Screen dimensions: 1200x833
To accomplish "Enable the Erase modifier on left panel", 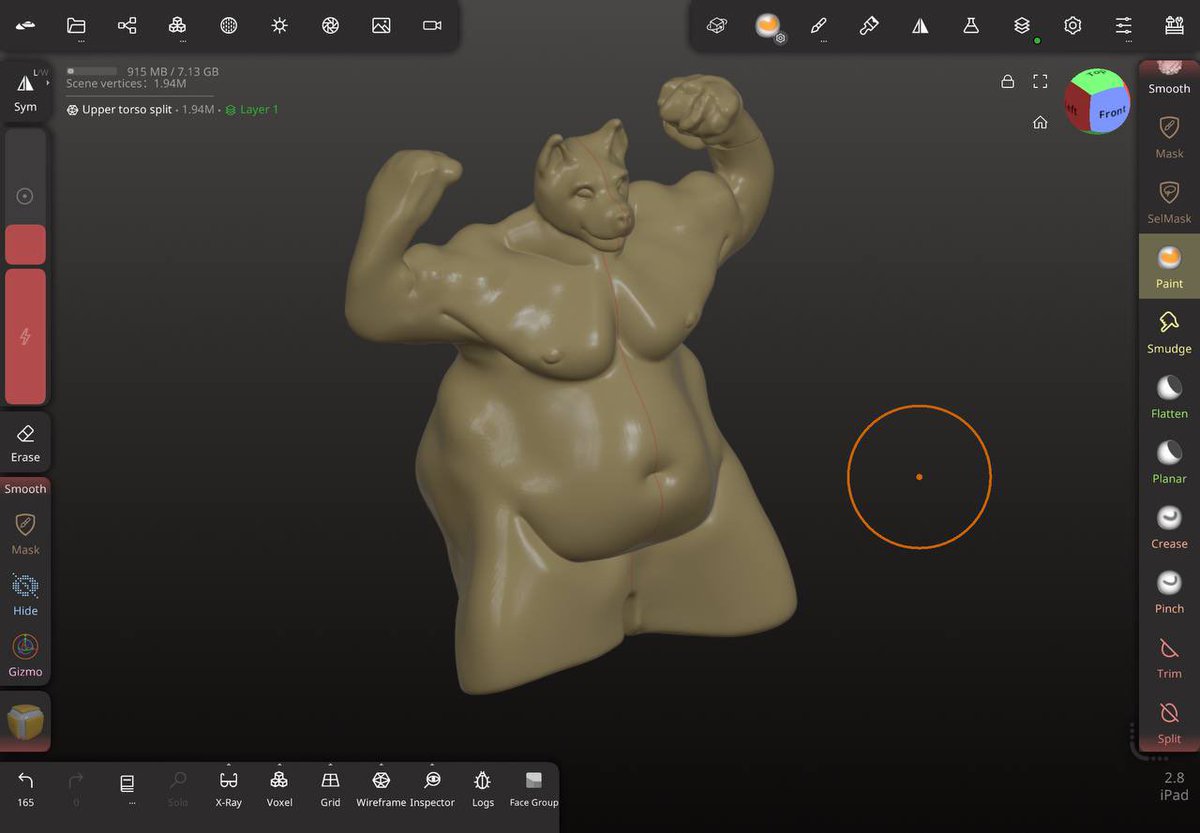I will pos(25,443).
